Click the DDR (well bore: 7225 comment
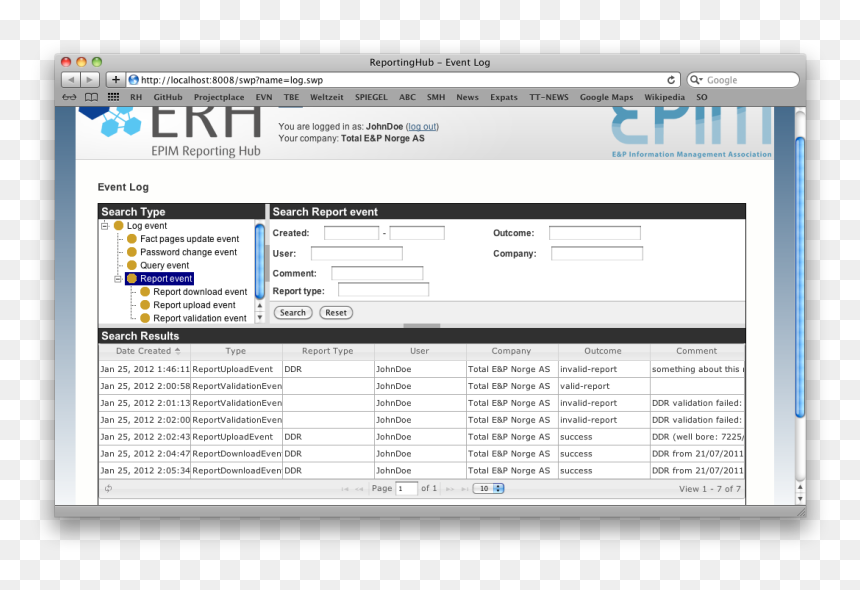 point(697,437)
